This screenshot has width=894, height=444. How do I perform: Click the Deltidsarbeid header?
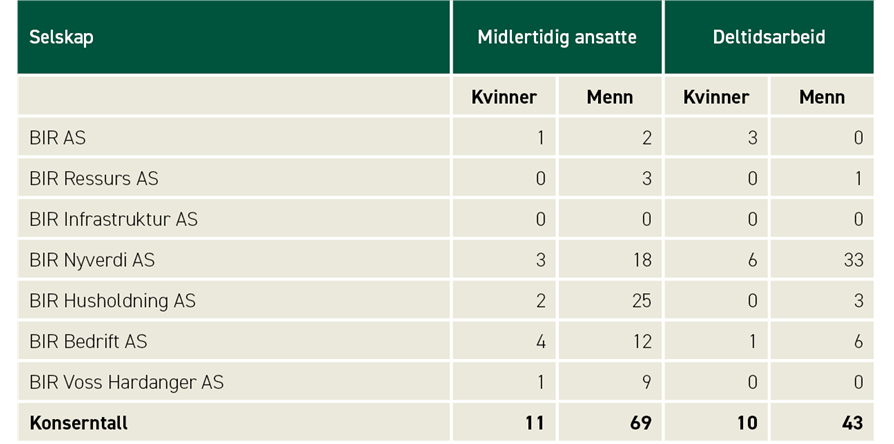(x=769, y=38)
